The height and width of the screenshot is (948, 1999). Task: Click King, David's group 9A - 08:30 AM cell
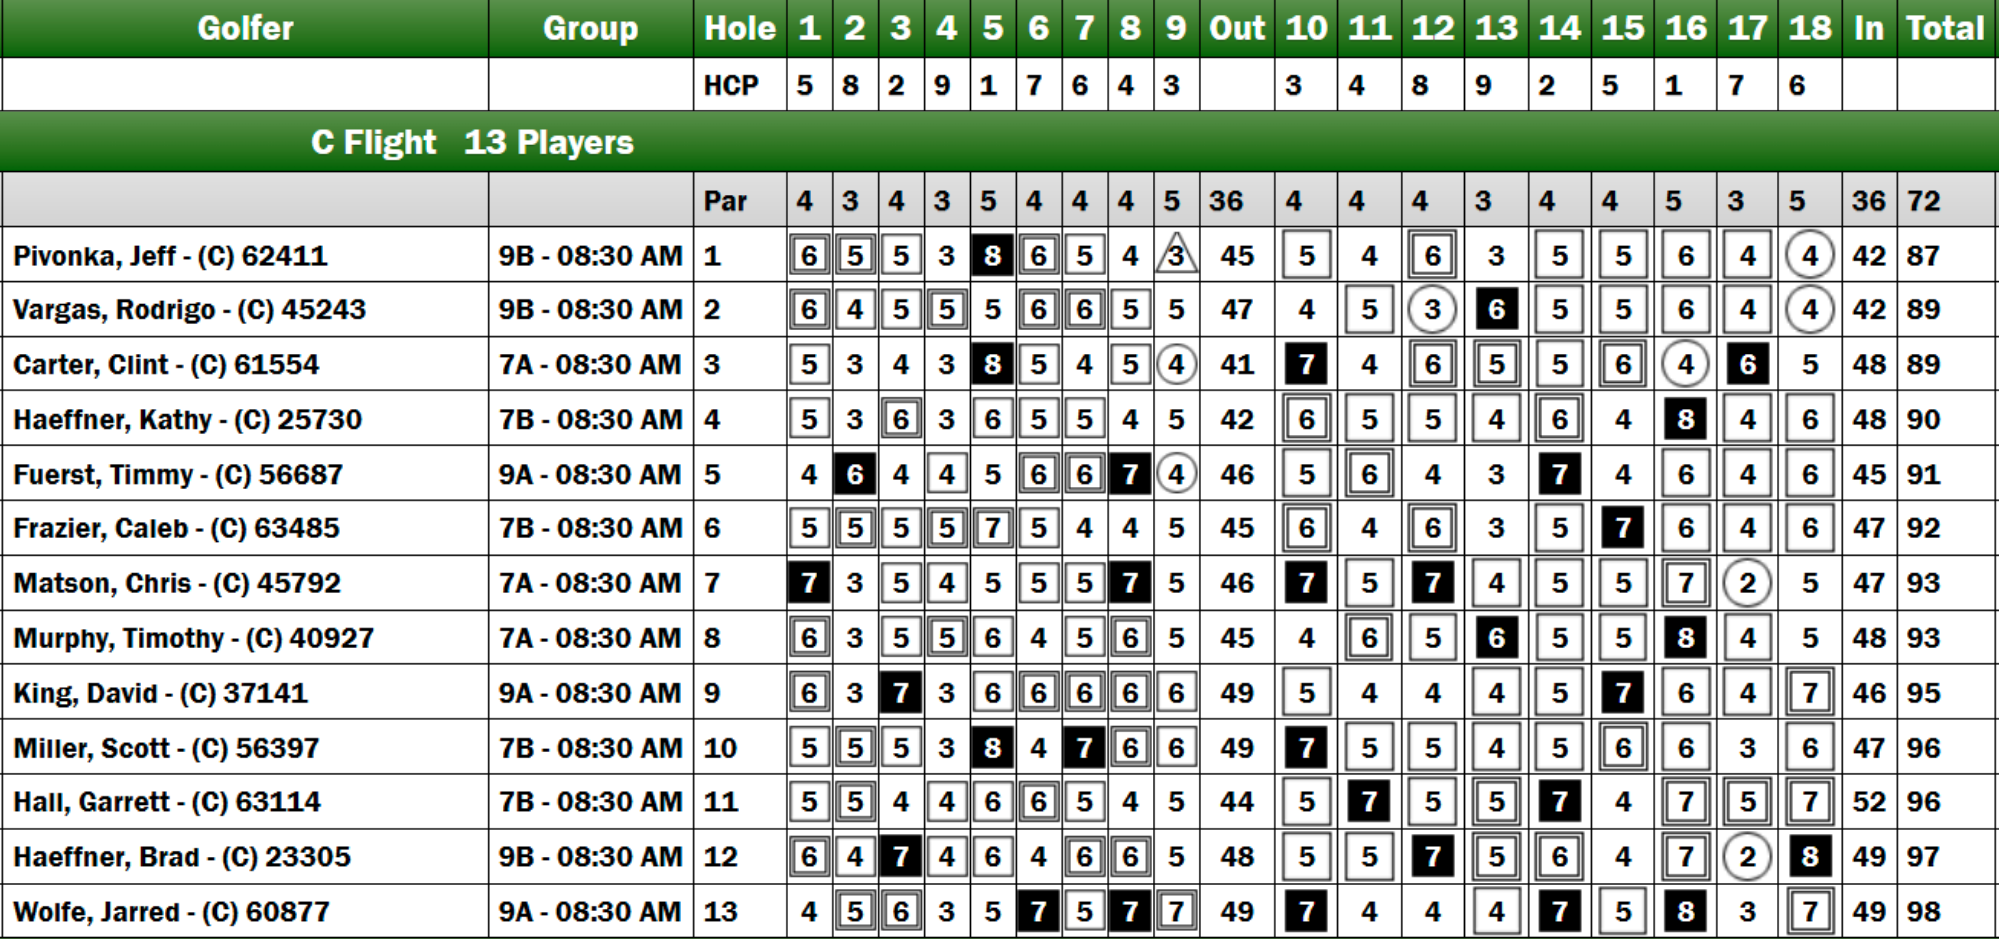(590, 693)
